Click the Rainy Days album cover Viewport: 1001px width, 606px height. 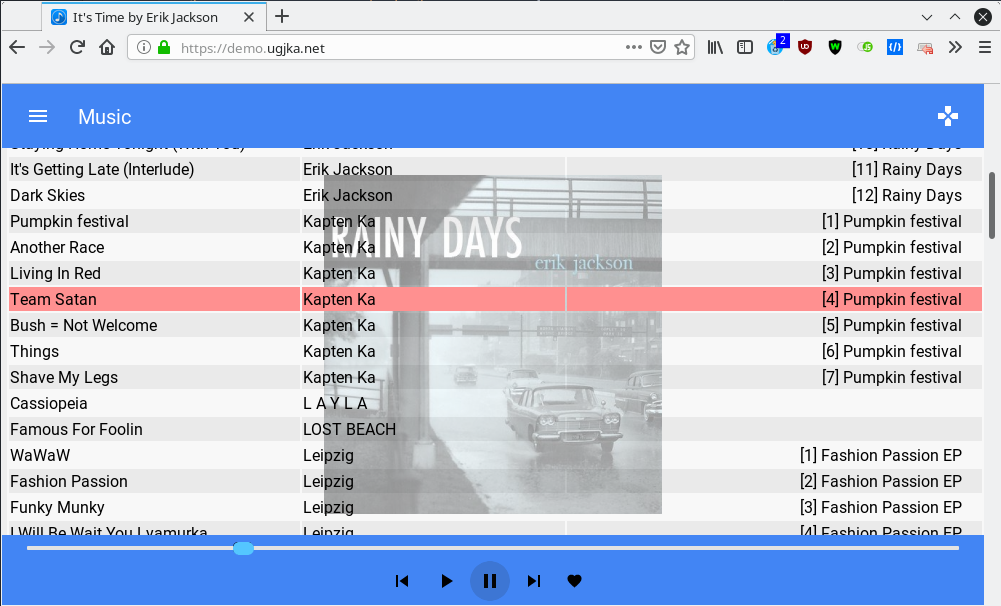tap(493, 344)
